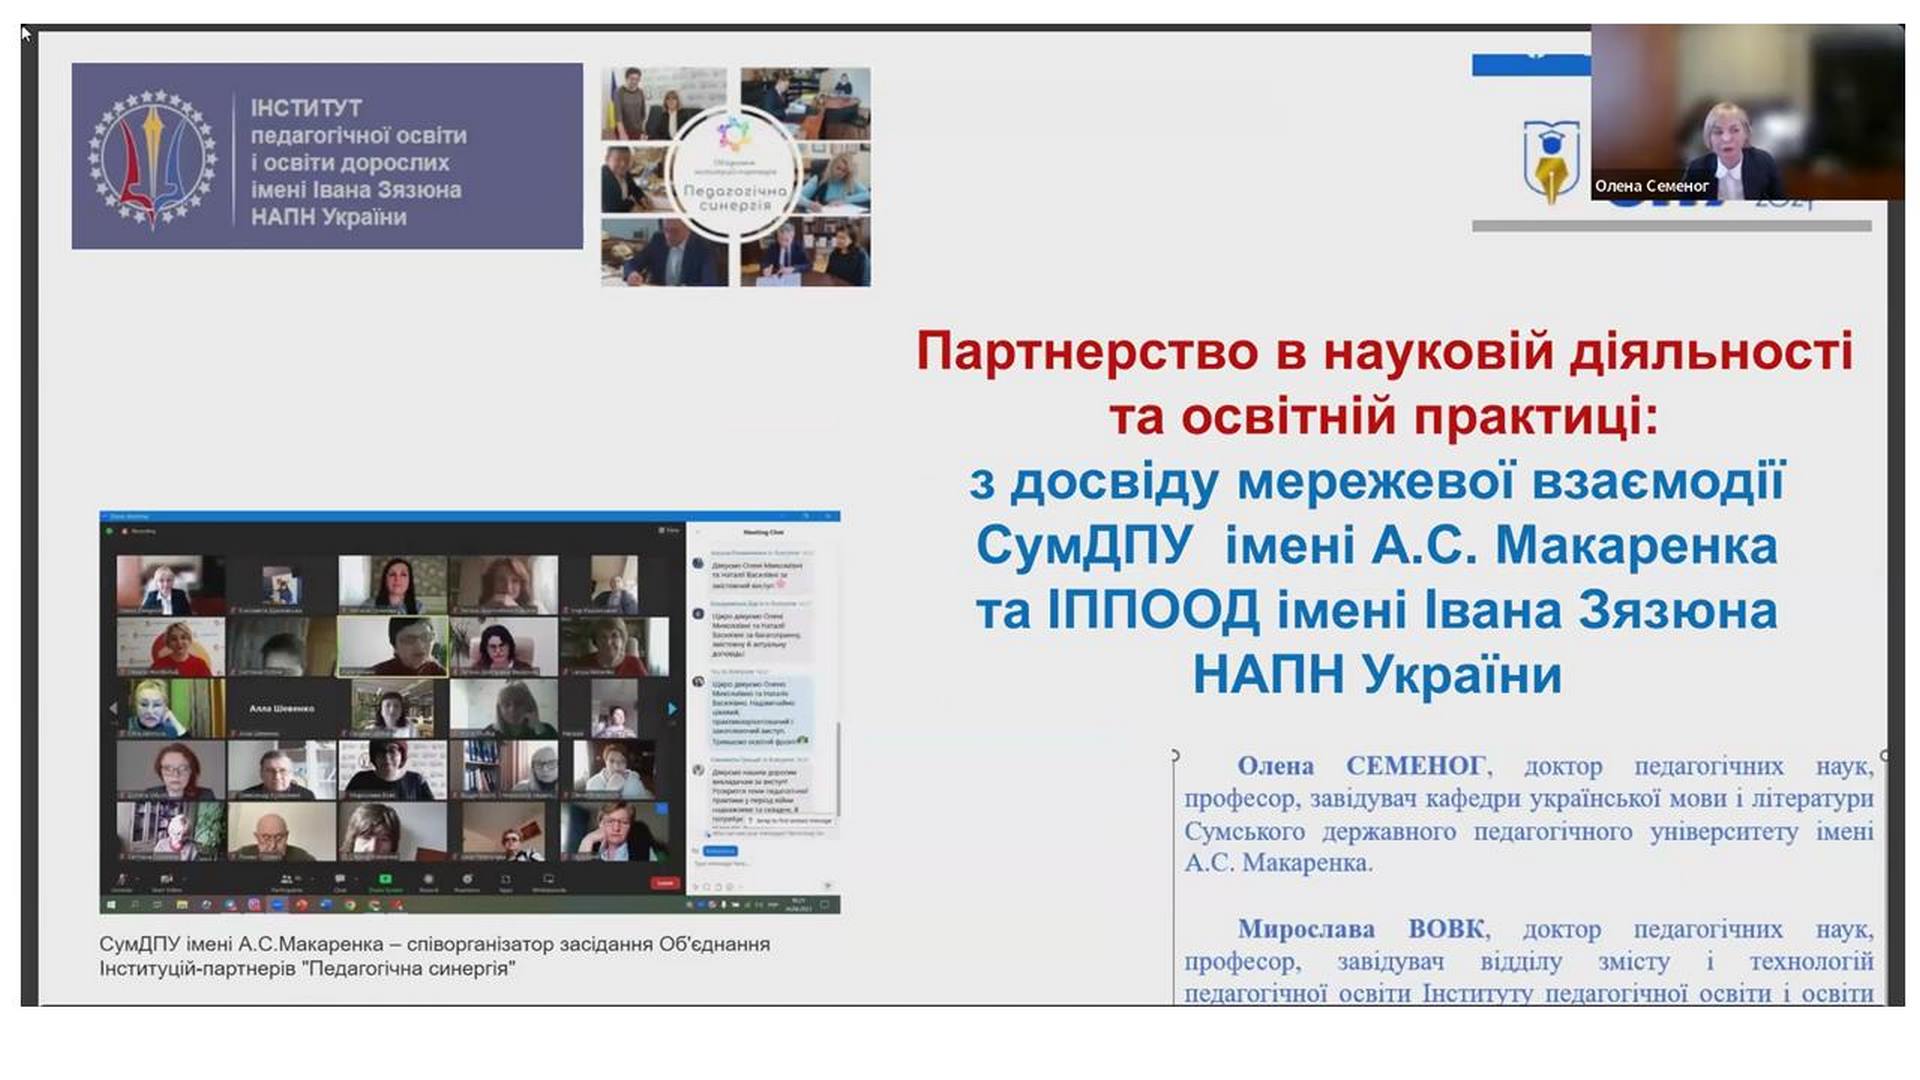Screen dimensions: 1920x1080
Task: Click the Алла Шевенко participant tile
Action: [282, 708]
